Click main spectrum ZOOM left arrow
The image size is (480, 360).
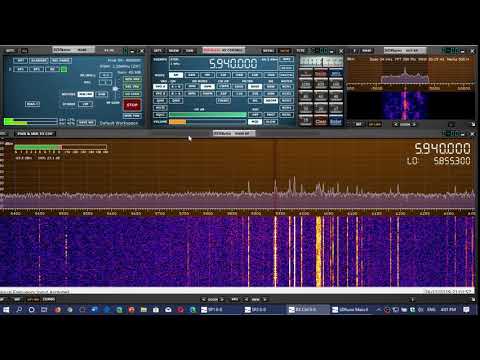pyautogui.click(x=204, y=300)
